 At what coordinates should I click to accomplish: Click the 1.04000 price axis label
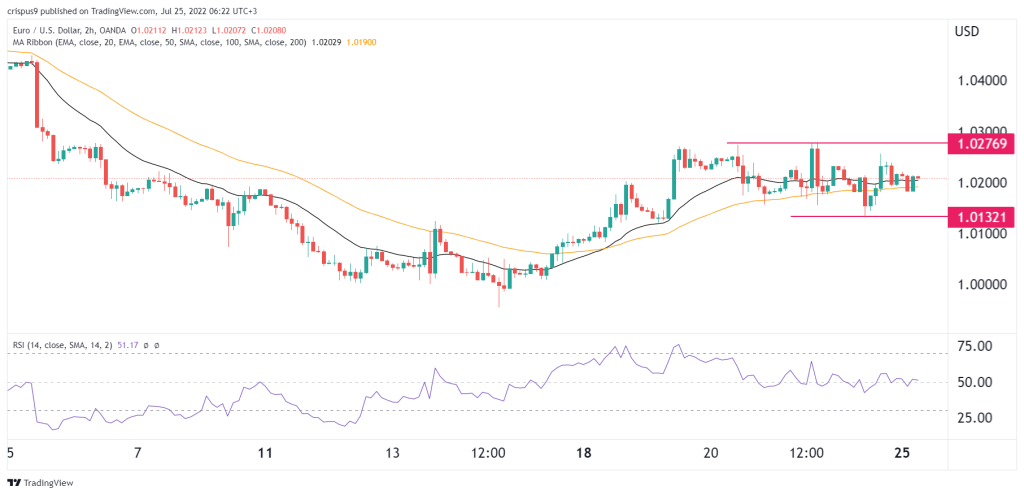[x=982, y=81]
